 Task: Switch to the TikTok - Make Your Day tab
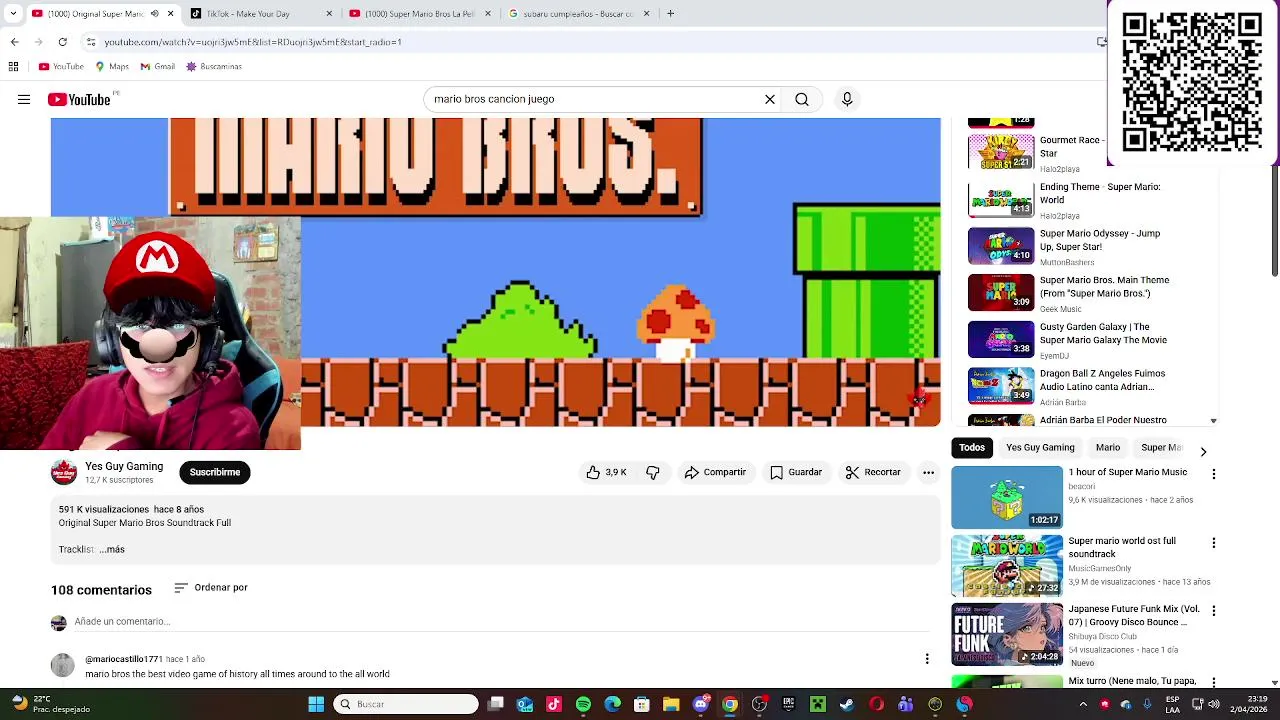coord(262,14)
